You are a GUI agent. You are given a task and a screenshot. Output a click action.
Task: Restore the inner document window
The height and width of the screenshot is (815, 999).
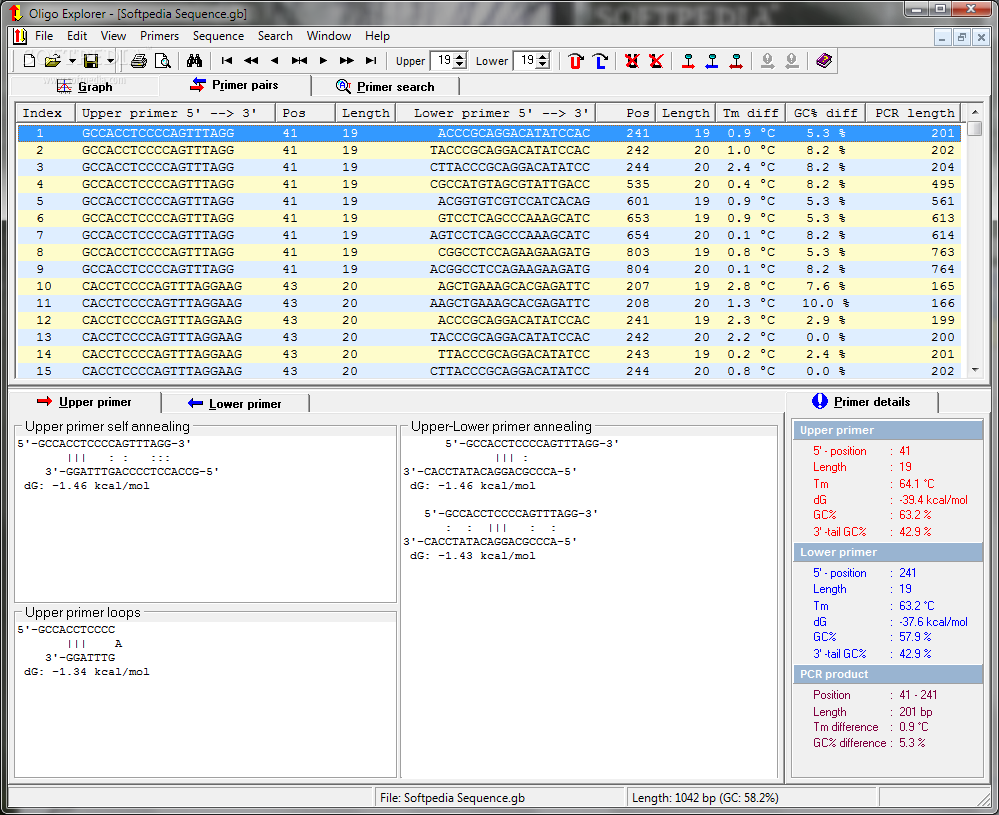click(x=962, y=37)
